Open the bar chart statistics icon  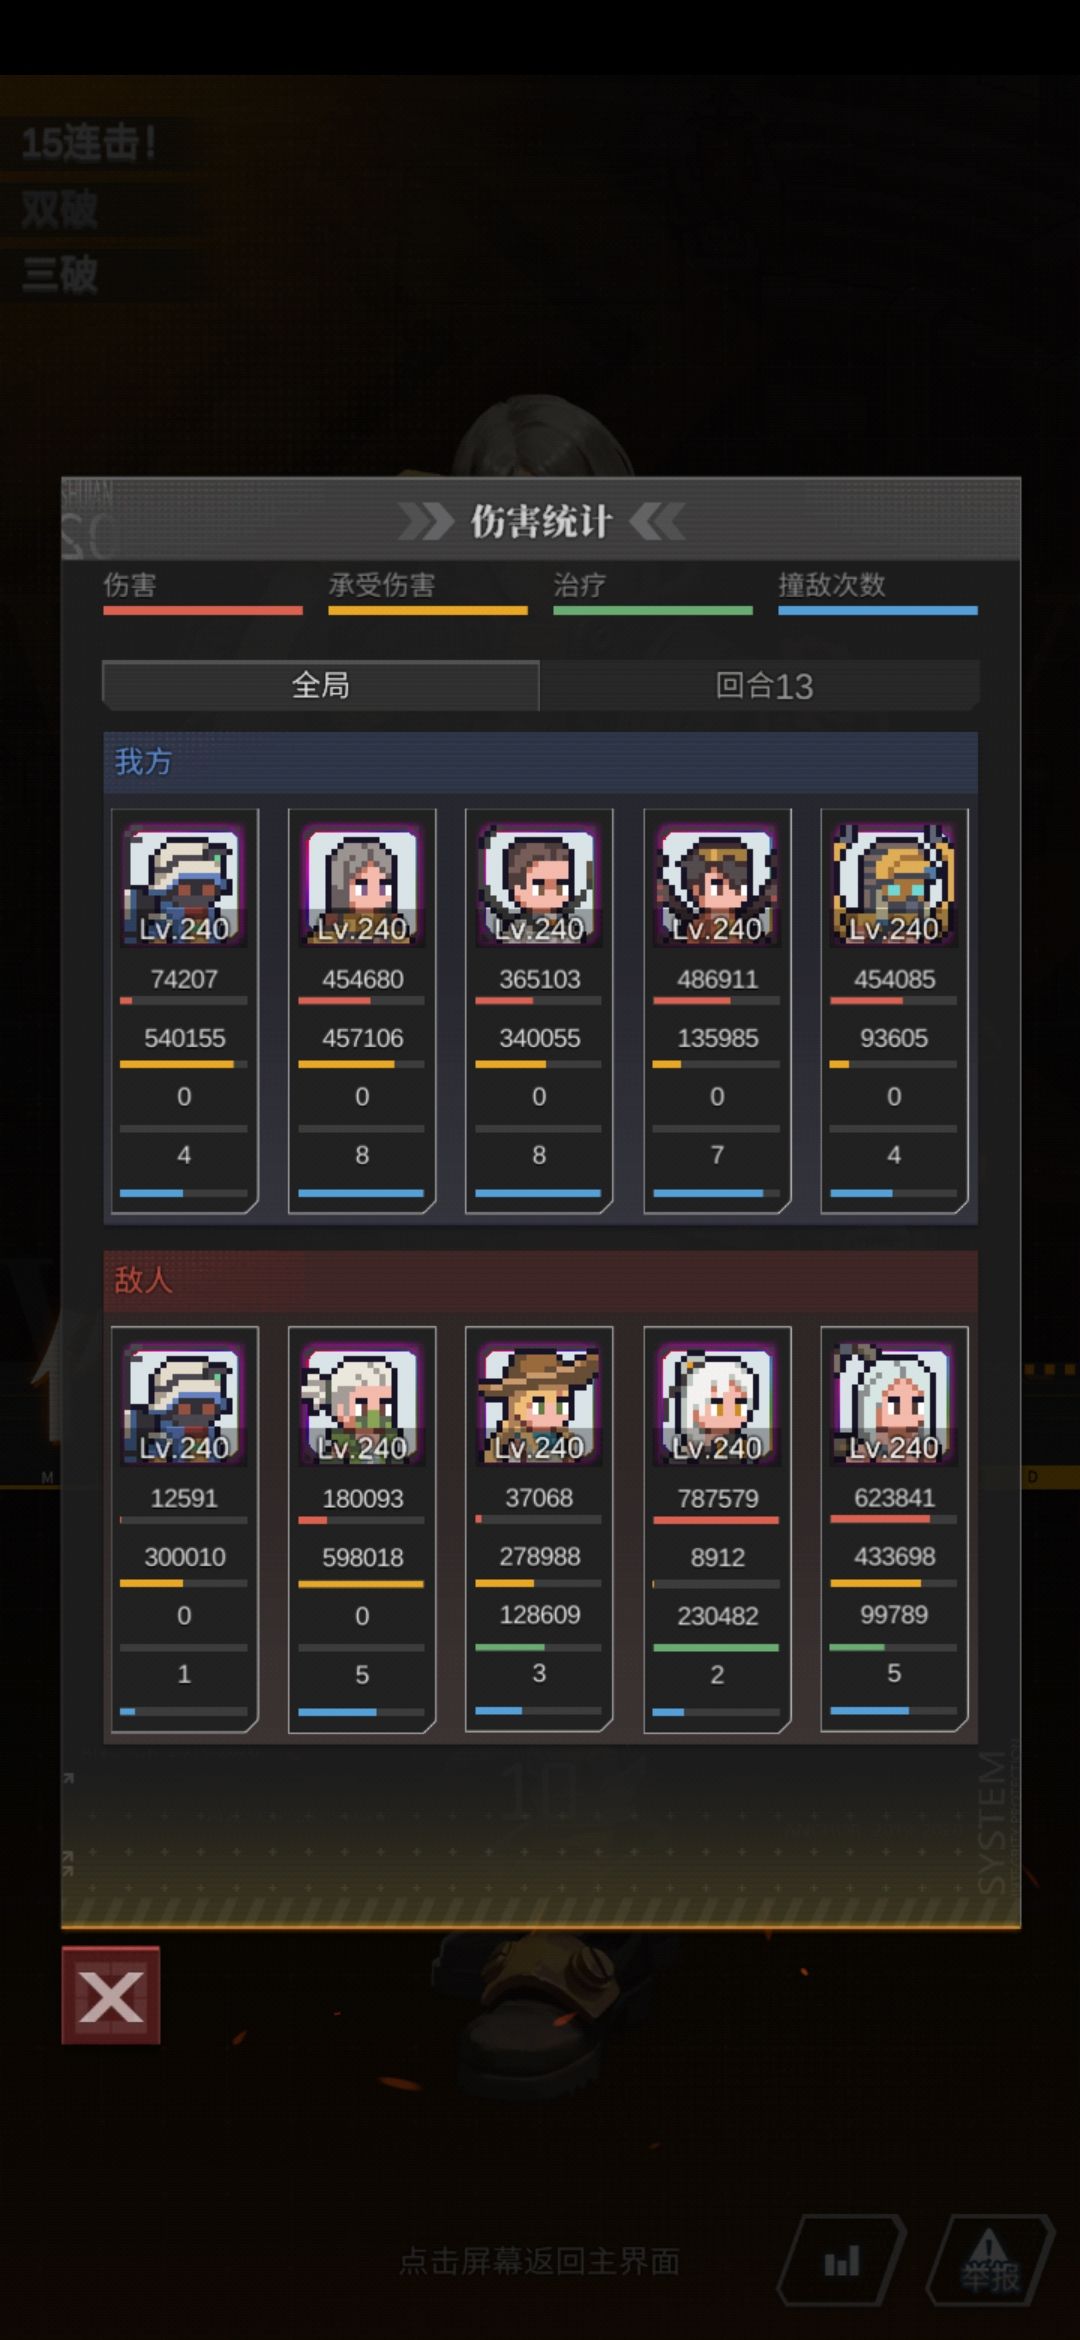(841, 2260)
